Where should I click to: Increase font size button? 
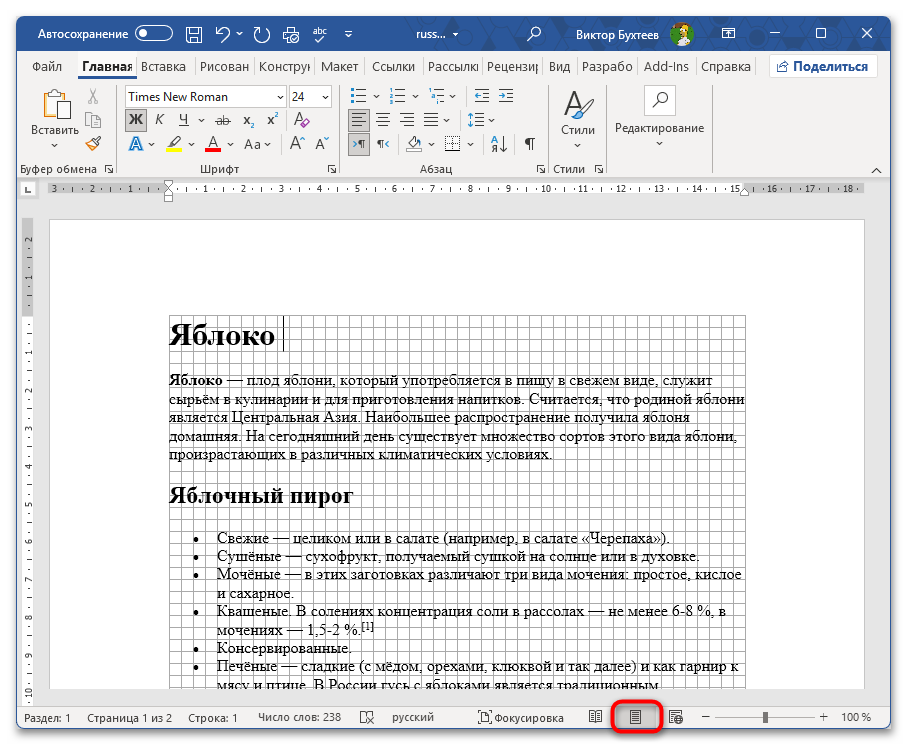tap(297, 143)
